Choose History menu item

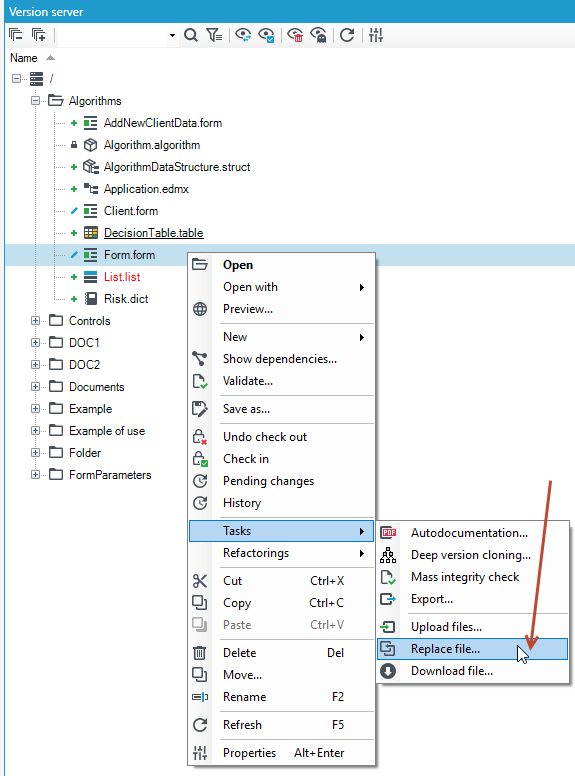(x=282, y=503)
